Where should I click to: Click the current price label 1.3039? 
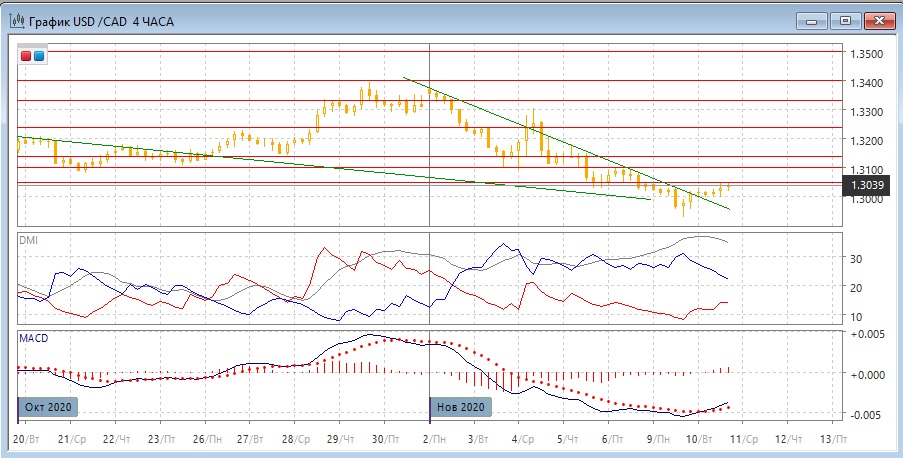[866, 185]
